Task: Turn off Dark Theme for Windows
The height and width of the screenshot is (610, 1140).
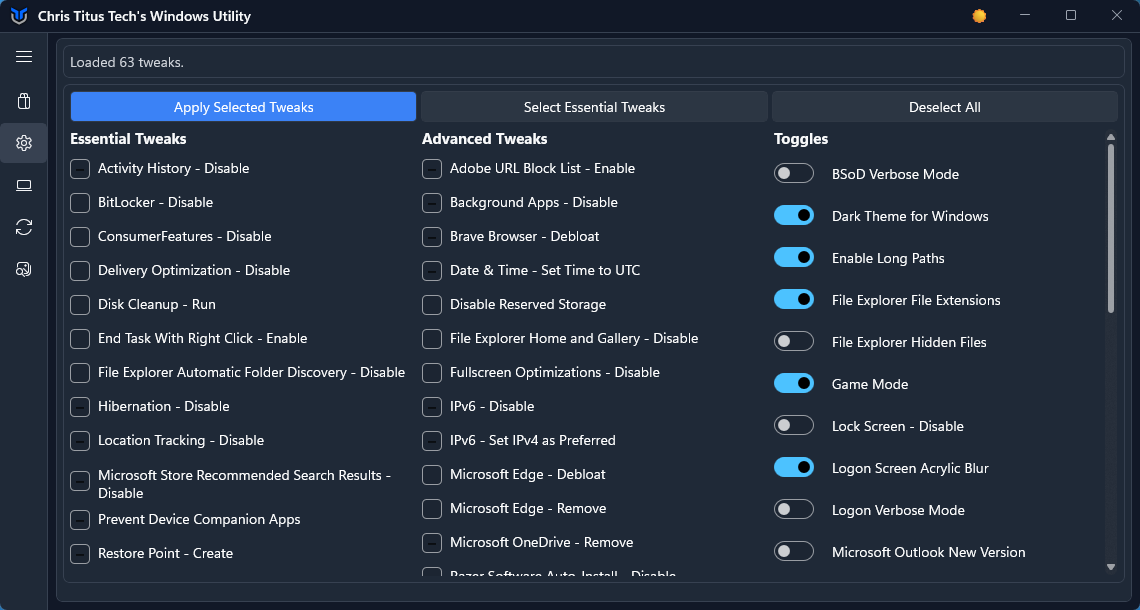Action: coord(793,215)
